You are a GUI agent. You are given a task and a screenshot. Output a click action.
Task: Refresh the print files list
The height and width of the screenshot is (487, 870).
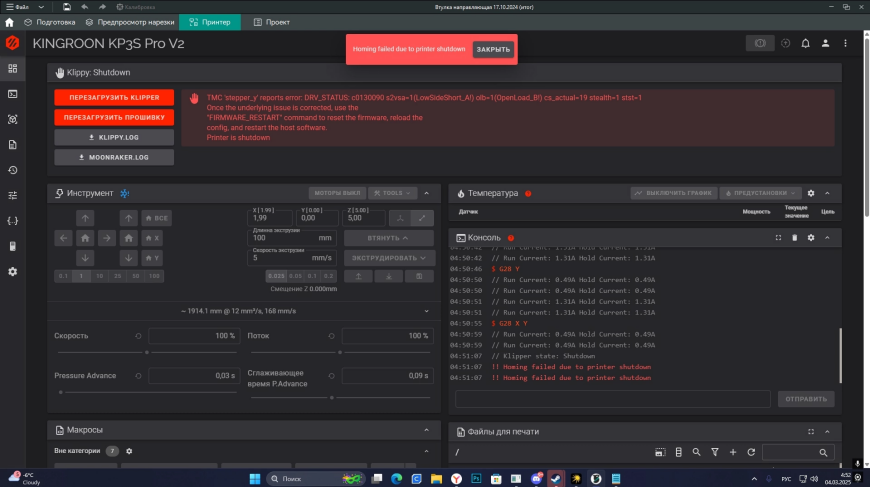pyautogui.click(x=751, y=453)
